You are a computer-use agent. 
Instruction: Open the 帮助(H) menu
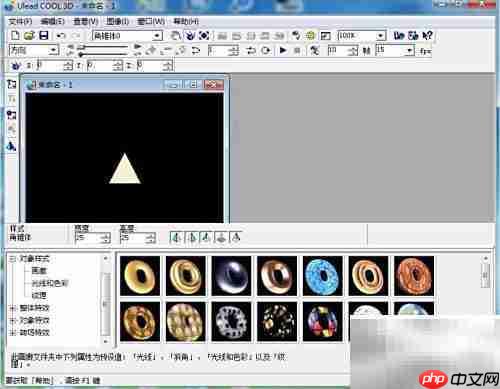pyautogui.click(x=186, y=22)
